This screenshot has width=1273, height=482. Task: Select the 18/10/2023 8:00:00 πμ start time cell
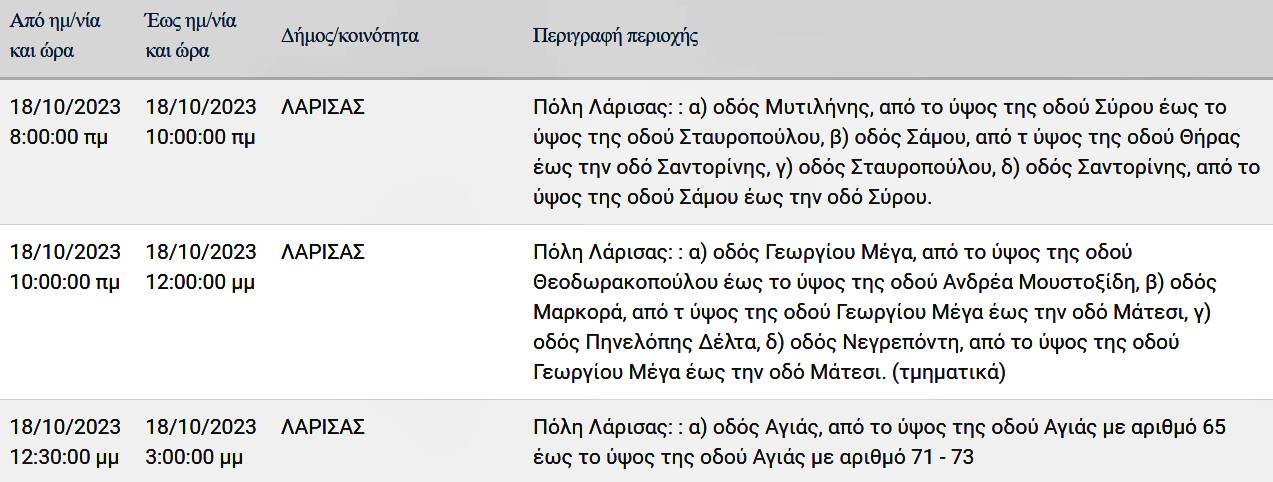point(65,122)
